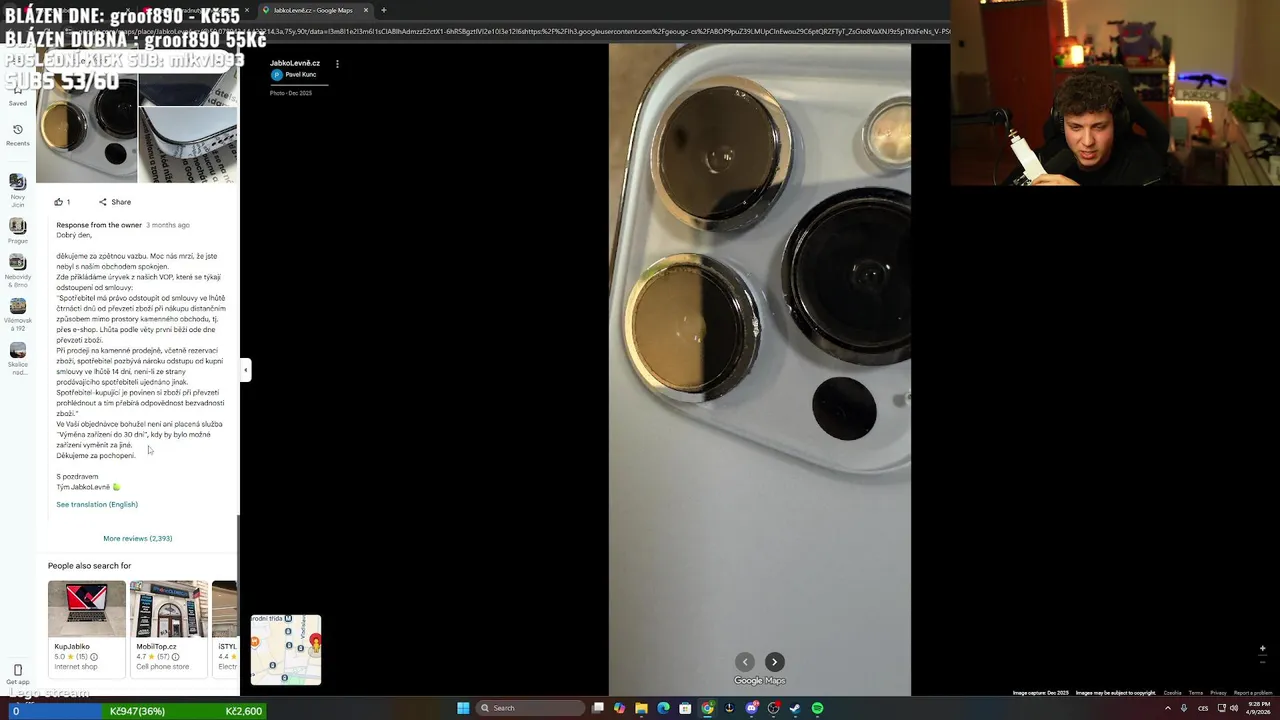Open the three-dot menu beside JabkoLevně.cz
This screenshot has width=1280, height=720.
[x=337, y=64]
